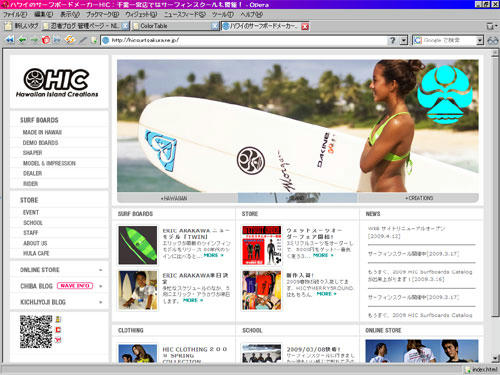Image resolution: width=500 pixels, height=375 pixels.
Task: Click the top small icon beside QR code
Action: [58, 319]
